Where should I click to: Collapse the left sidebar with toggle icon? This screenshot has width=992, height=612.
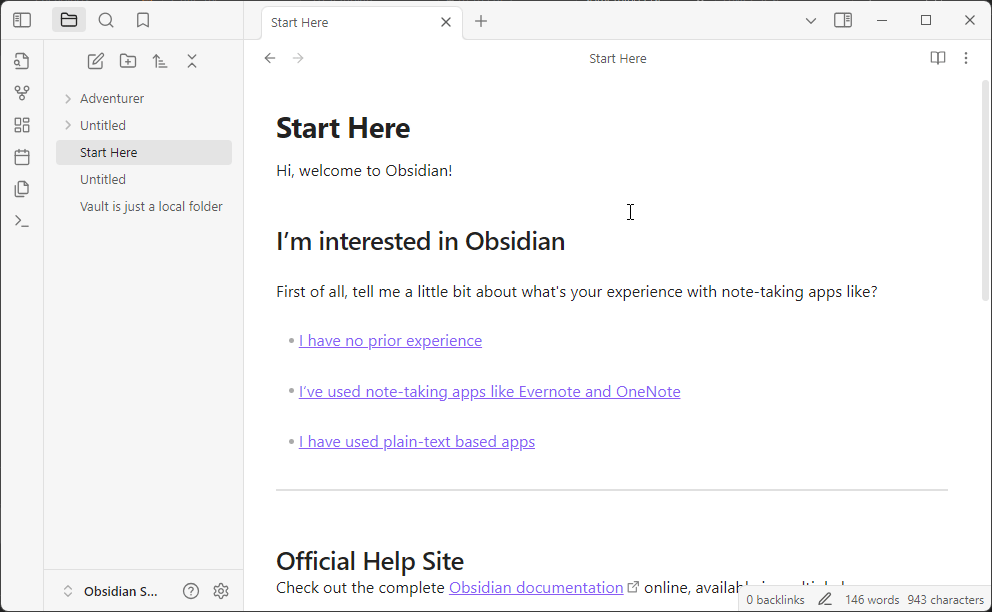pos(22,20)
